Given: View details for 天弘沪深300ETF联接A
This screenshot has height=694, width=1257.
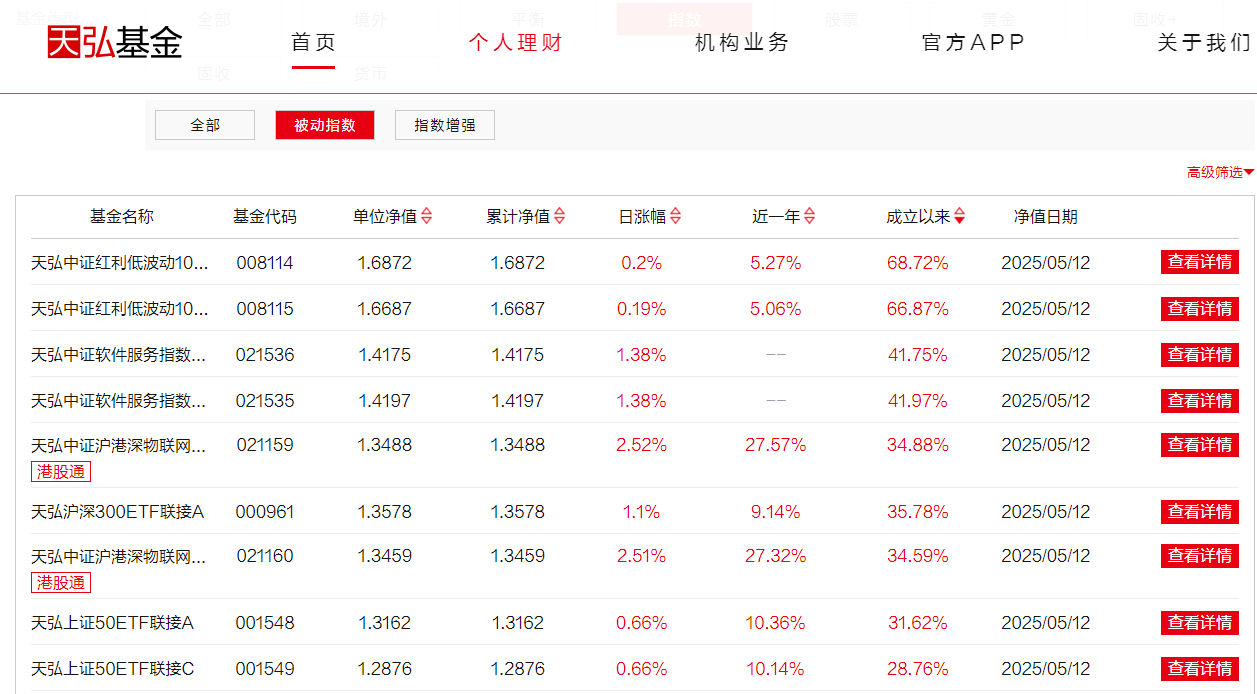Looking at the screenshot, I should (x=1200, y=511).
